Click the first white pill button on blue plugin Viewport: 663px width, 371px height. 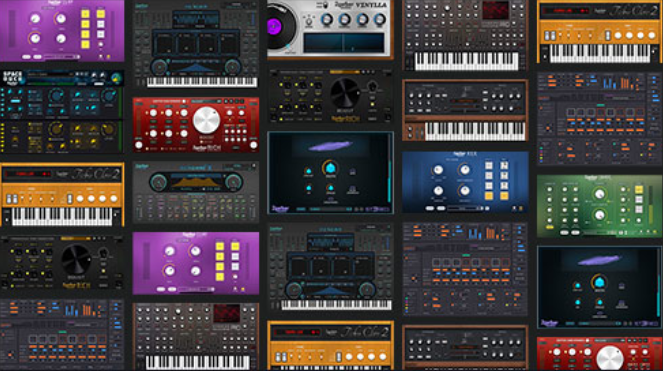[x=430, y=208]
